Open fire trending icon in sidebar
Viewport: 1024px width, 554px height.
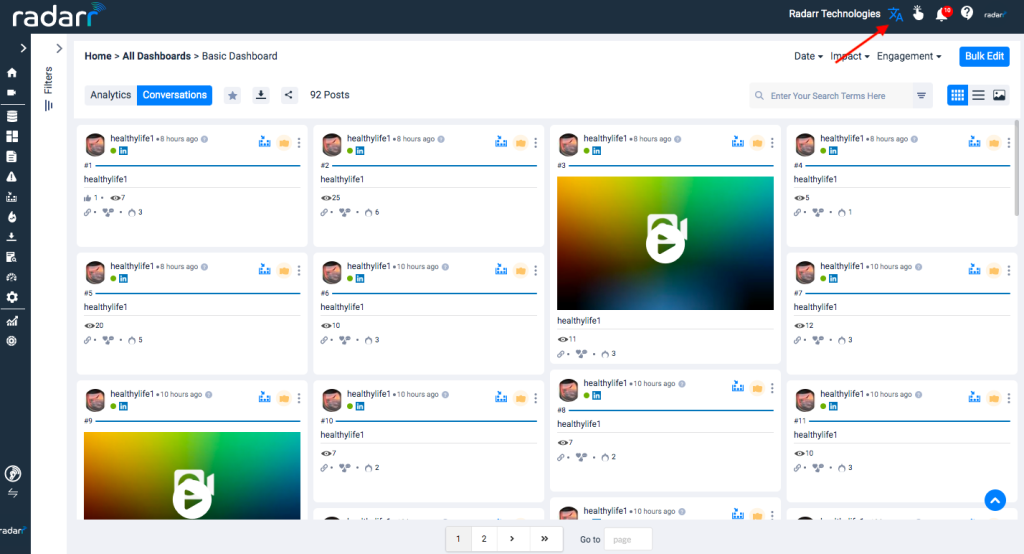(x=12, y=217)
